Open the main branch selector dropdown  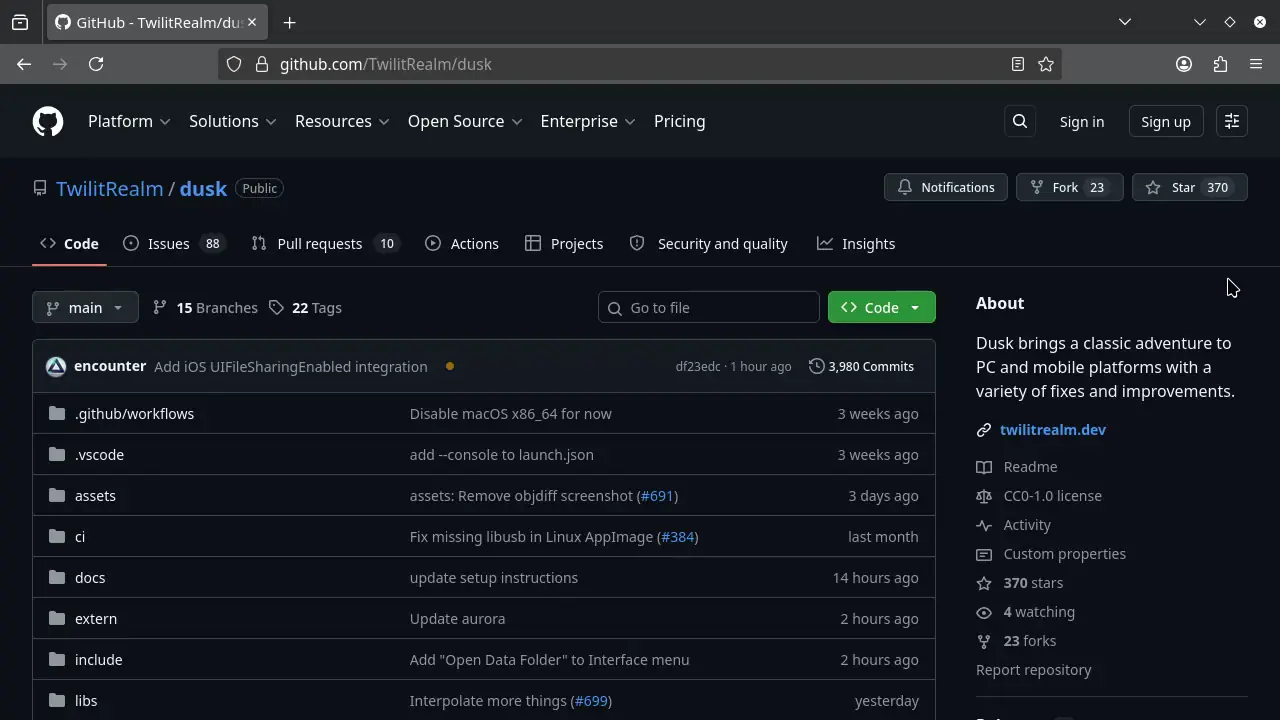point(85,307)
